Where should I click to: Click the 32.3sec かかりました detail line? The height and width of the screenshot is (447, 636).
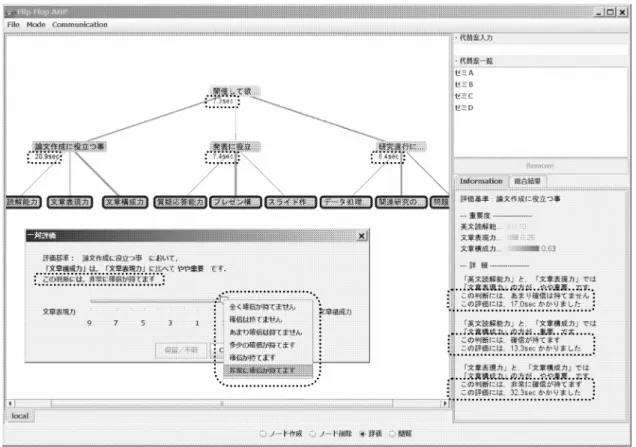point(520,393)
